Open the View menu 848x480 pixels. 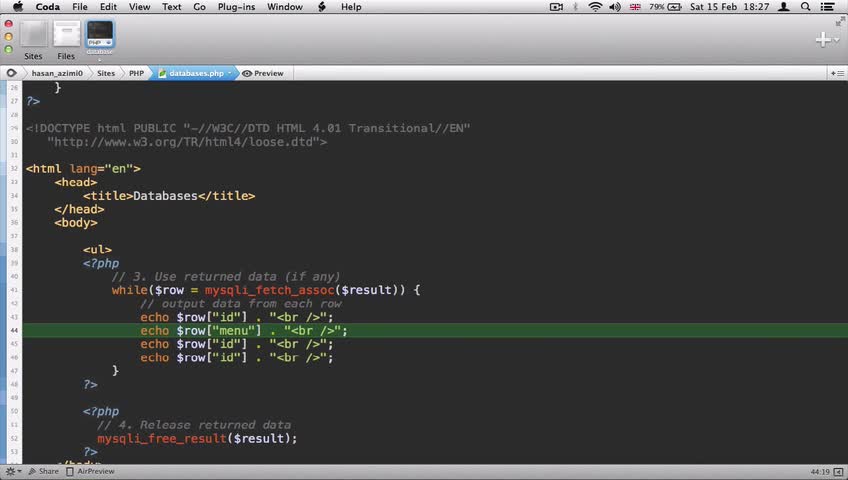(x=139, y=6)
